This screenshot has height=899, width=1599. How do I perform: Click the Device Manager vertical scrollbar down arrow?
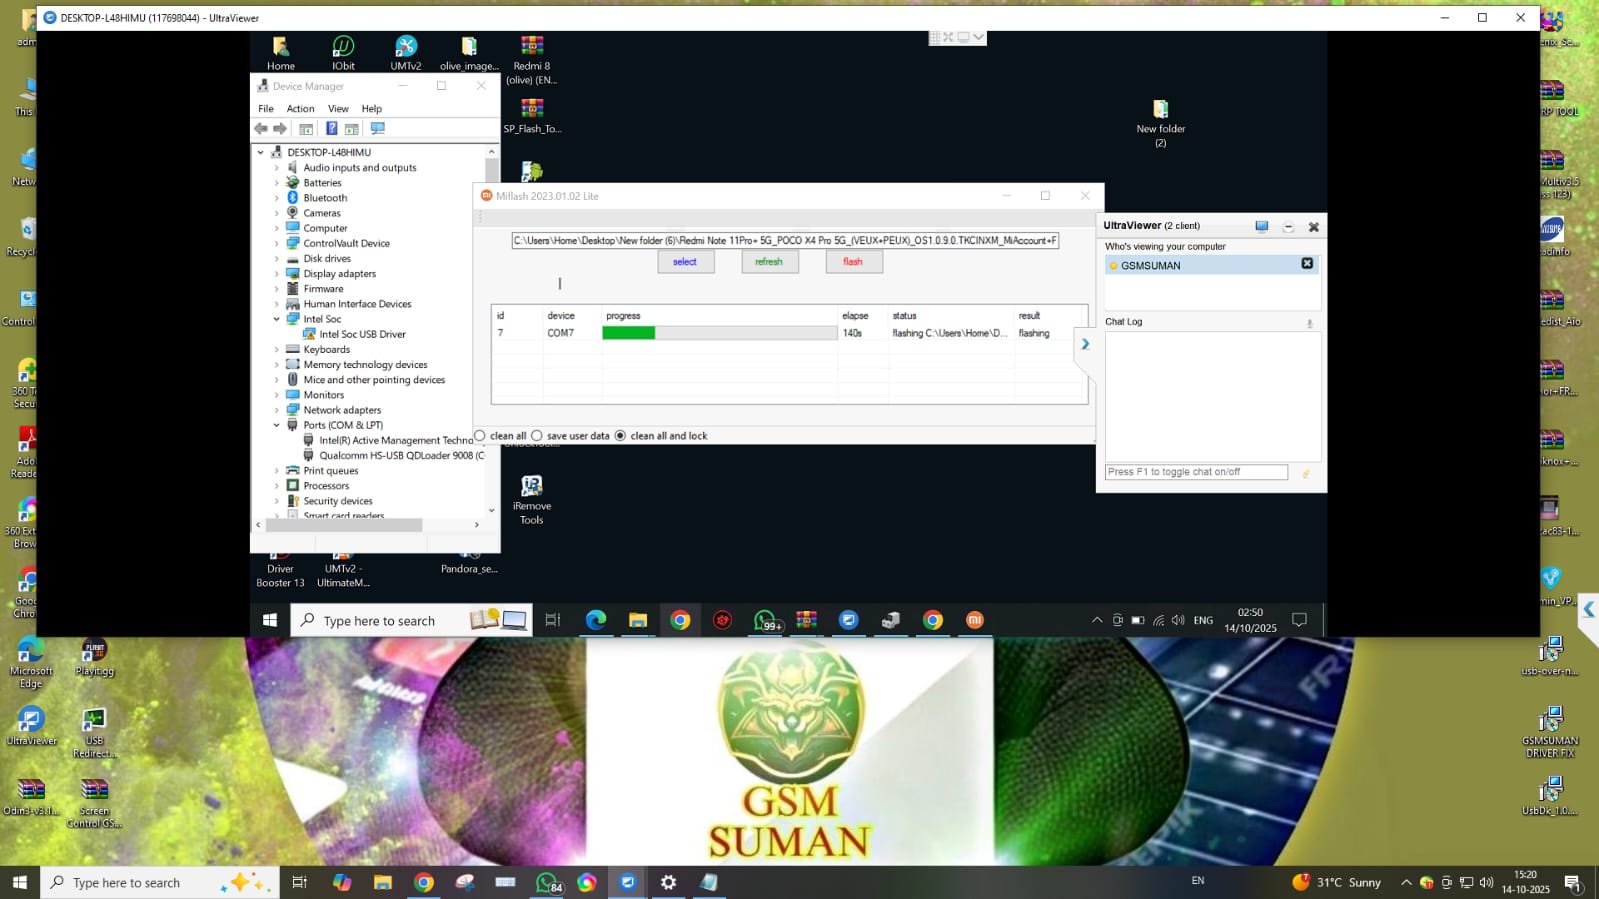click(x=491, y=510)
